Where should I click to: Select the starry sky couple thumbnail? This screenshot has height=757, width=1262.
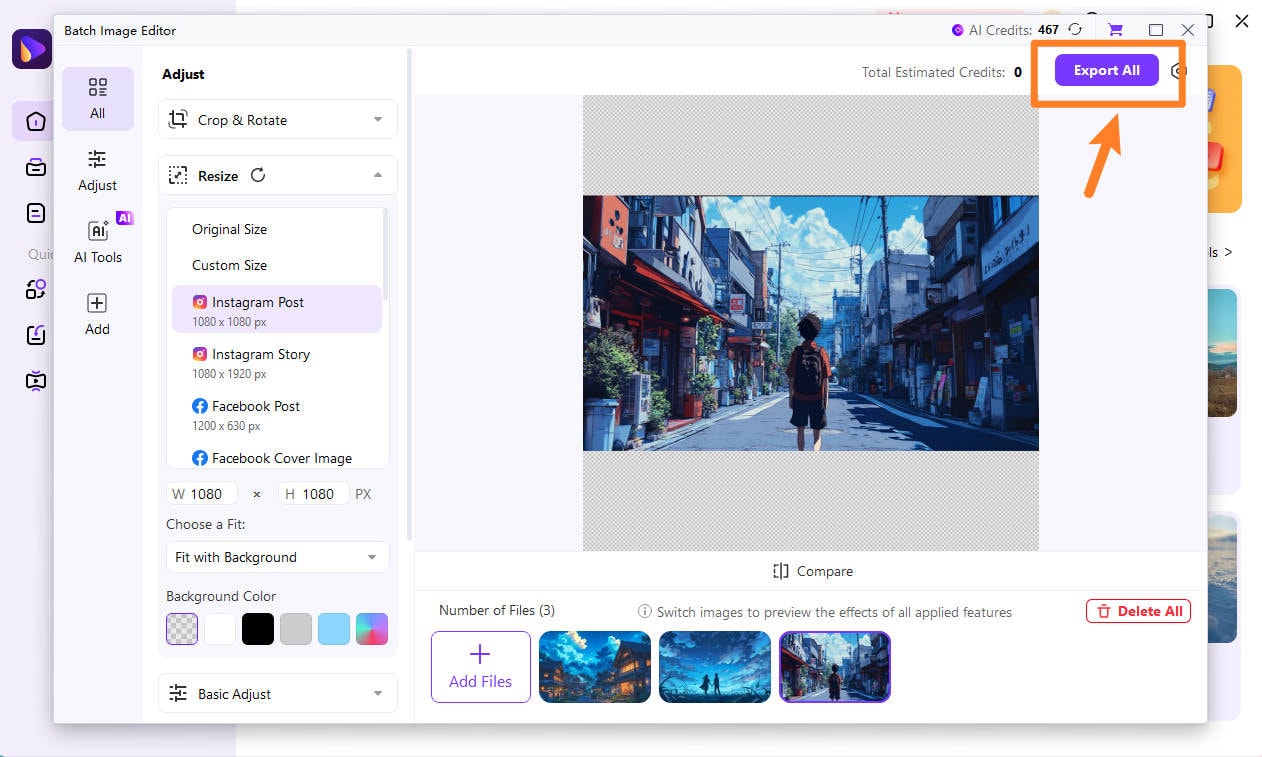click(715, 666)
